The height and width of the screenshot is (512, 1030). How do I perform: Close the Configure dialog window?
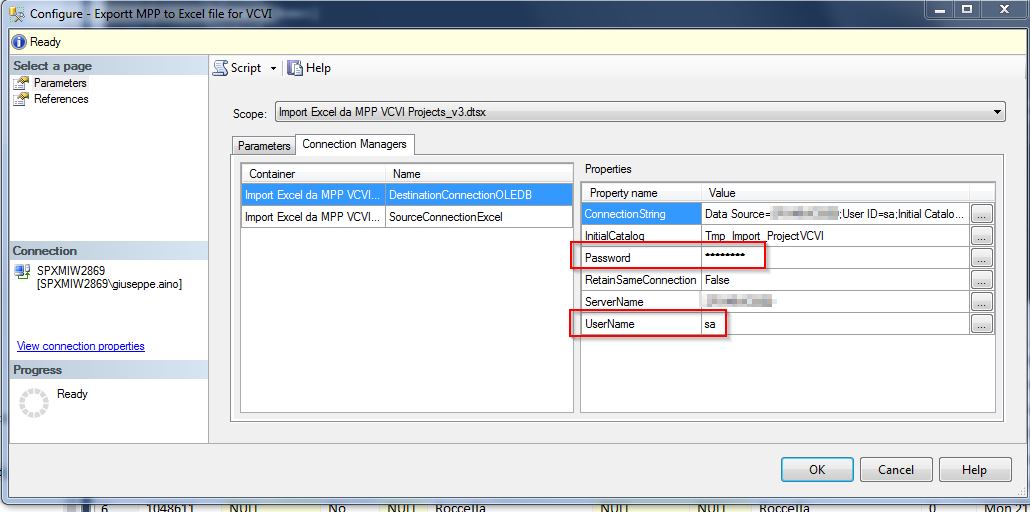(1005, 9)
